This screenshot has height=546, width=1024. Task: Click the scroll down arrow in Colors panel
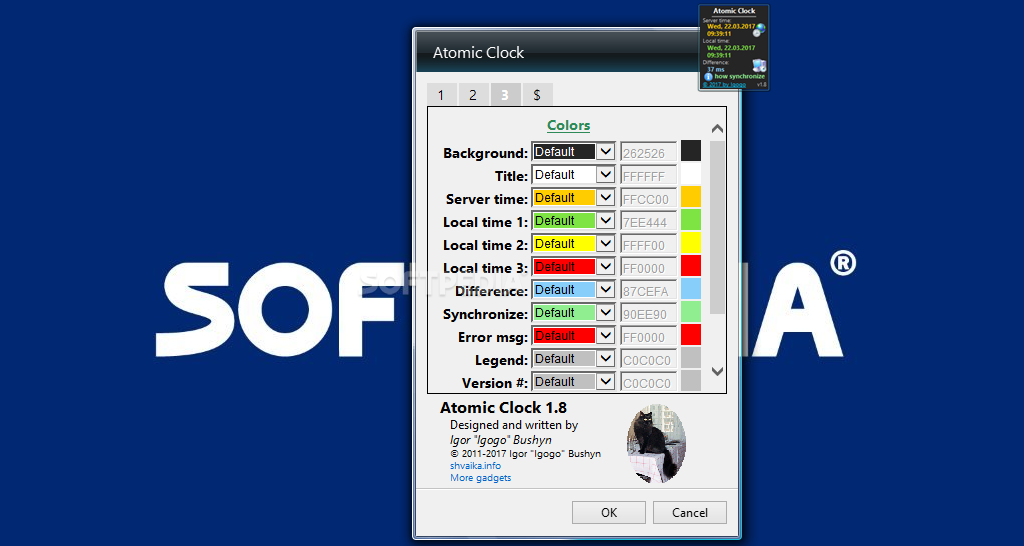(x=717, y=371)
